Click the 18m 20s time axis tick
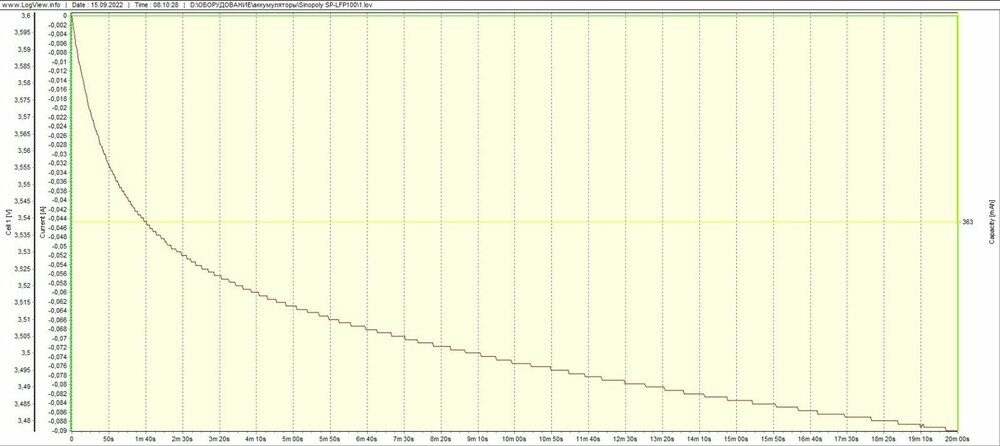Screen dimensions: 1000x446 pos(885,440)
